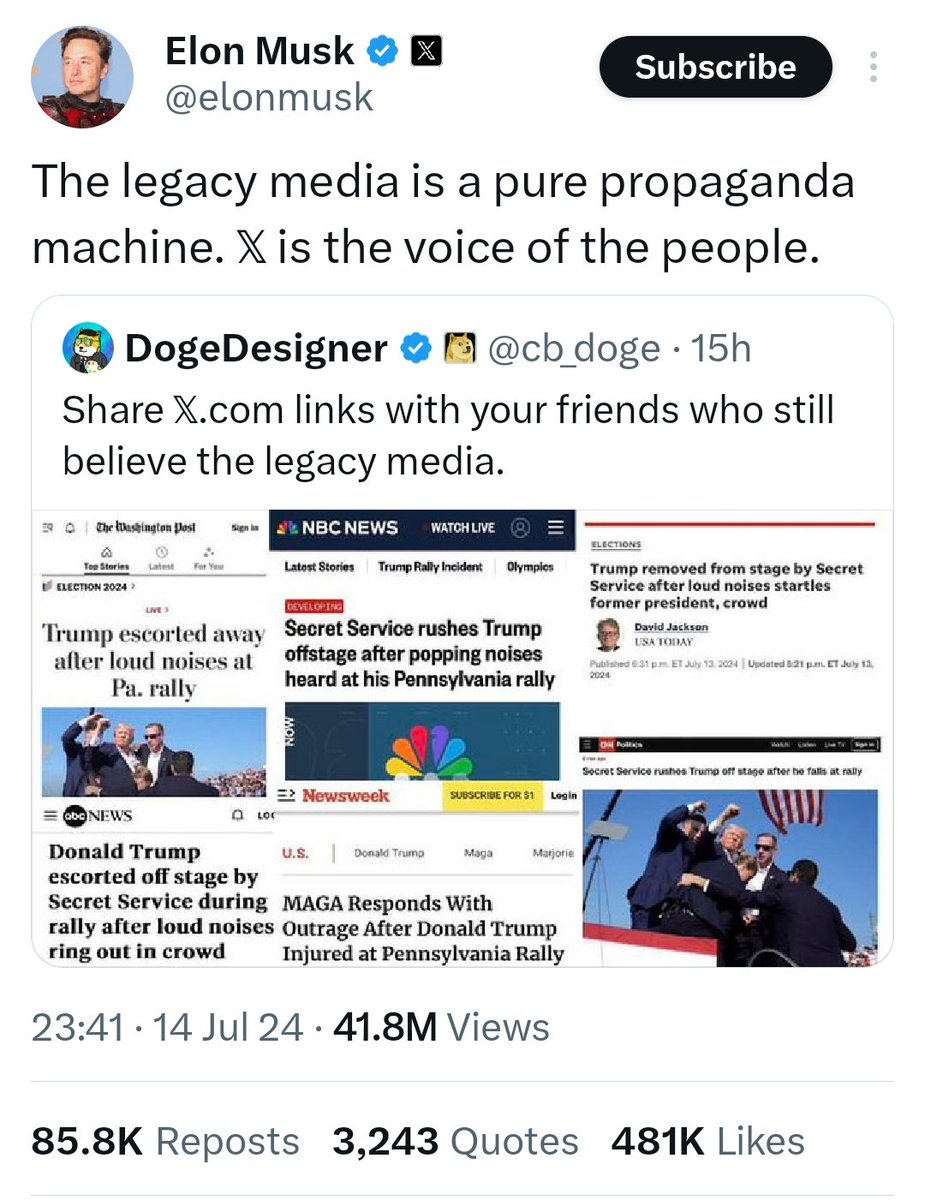Open the @cb_doge handle

point(573,348)
